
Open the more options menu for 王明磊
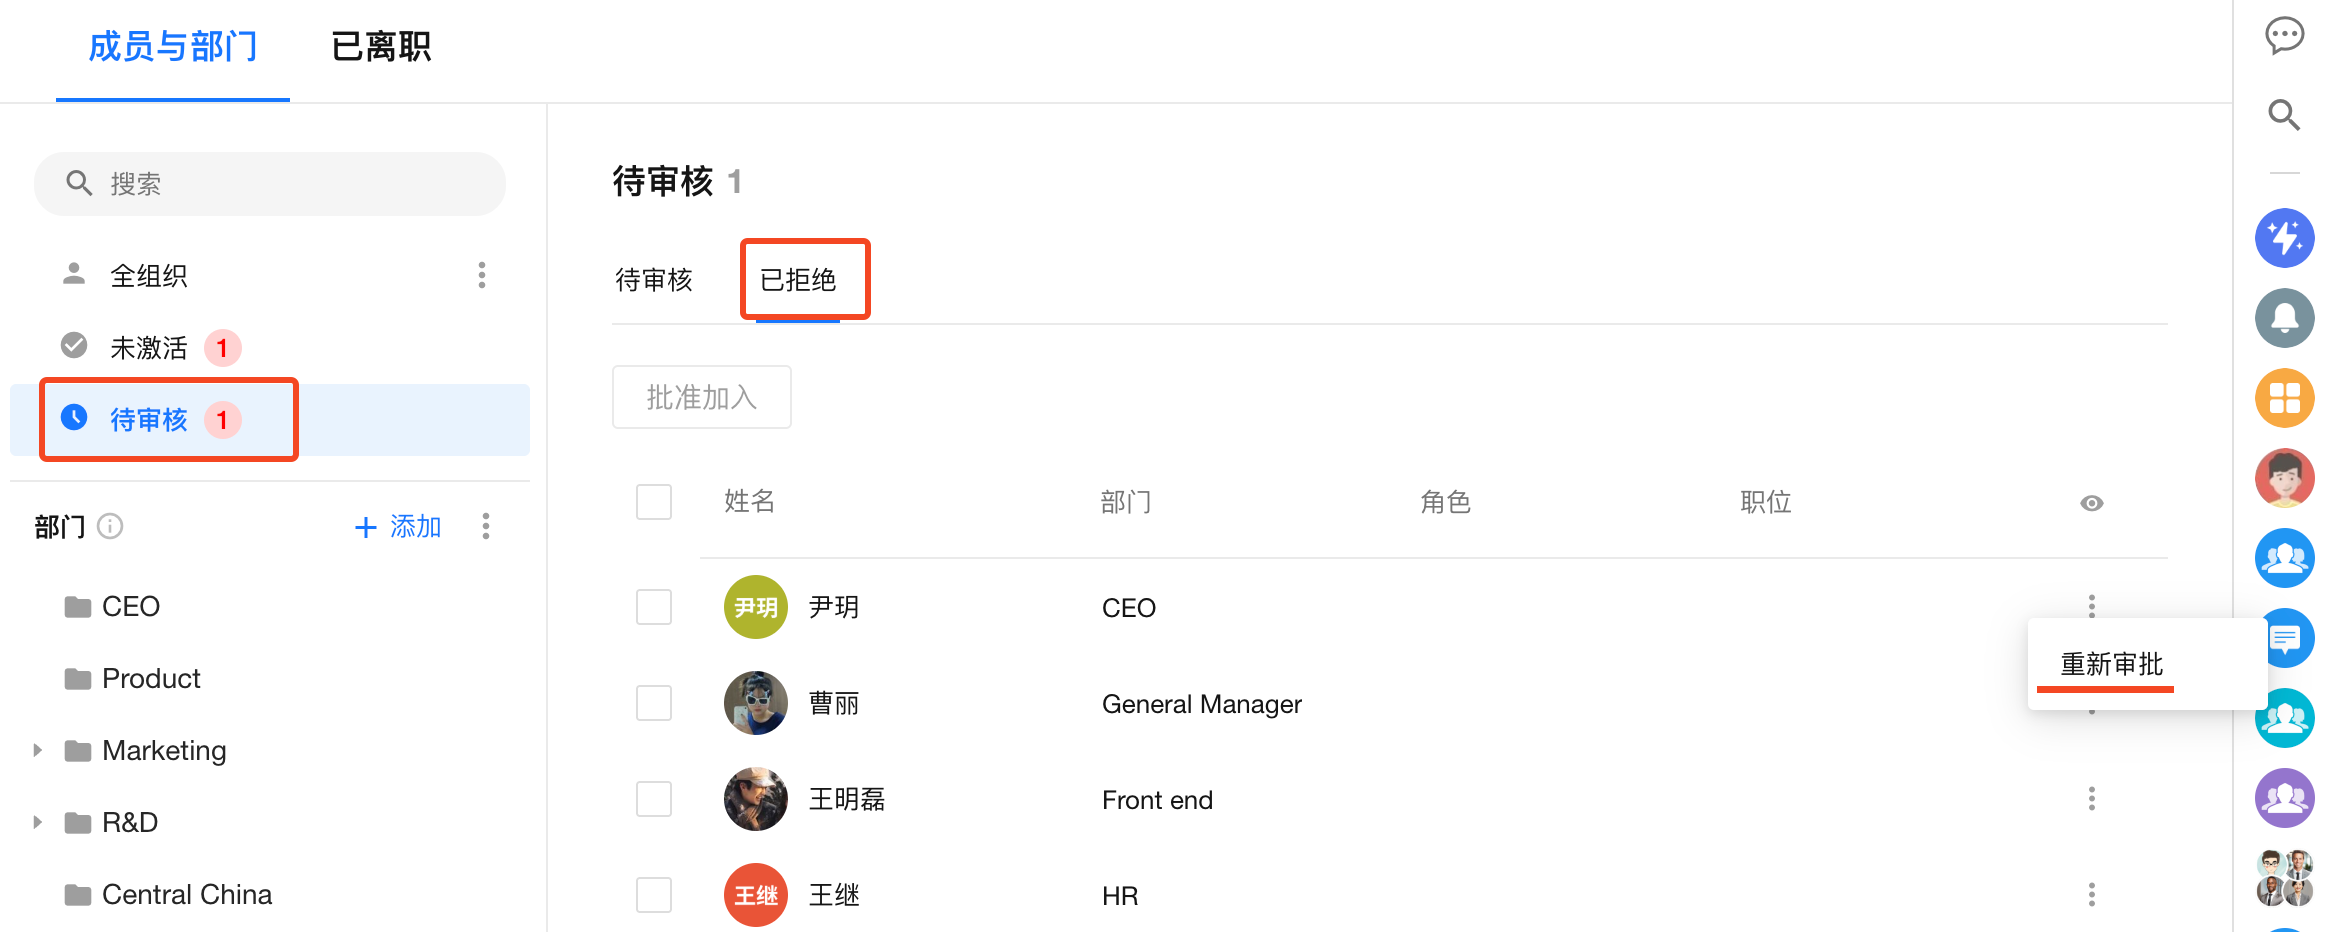click(2091, 799)
